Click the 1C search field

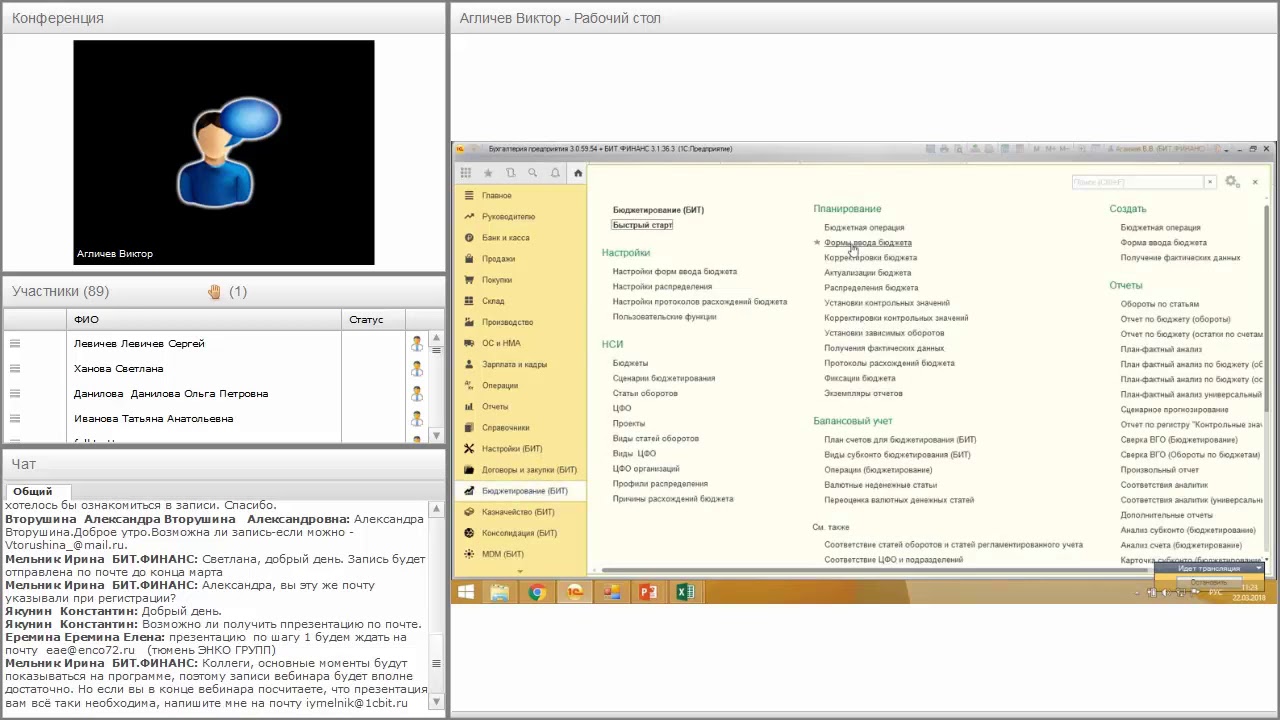coord(1137,182)
